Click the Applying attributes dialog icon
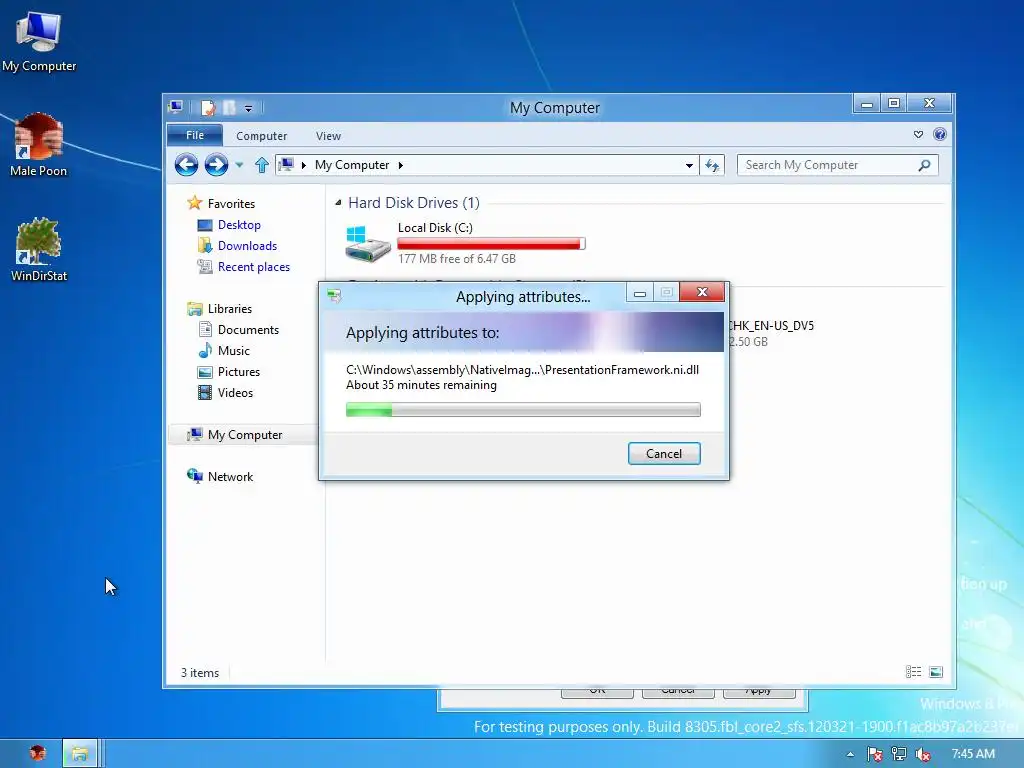This screenshot has height=768, width=1024. [334, 296]
